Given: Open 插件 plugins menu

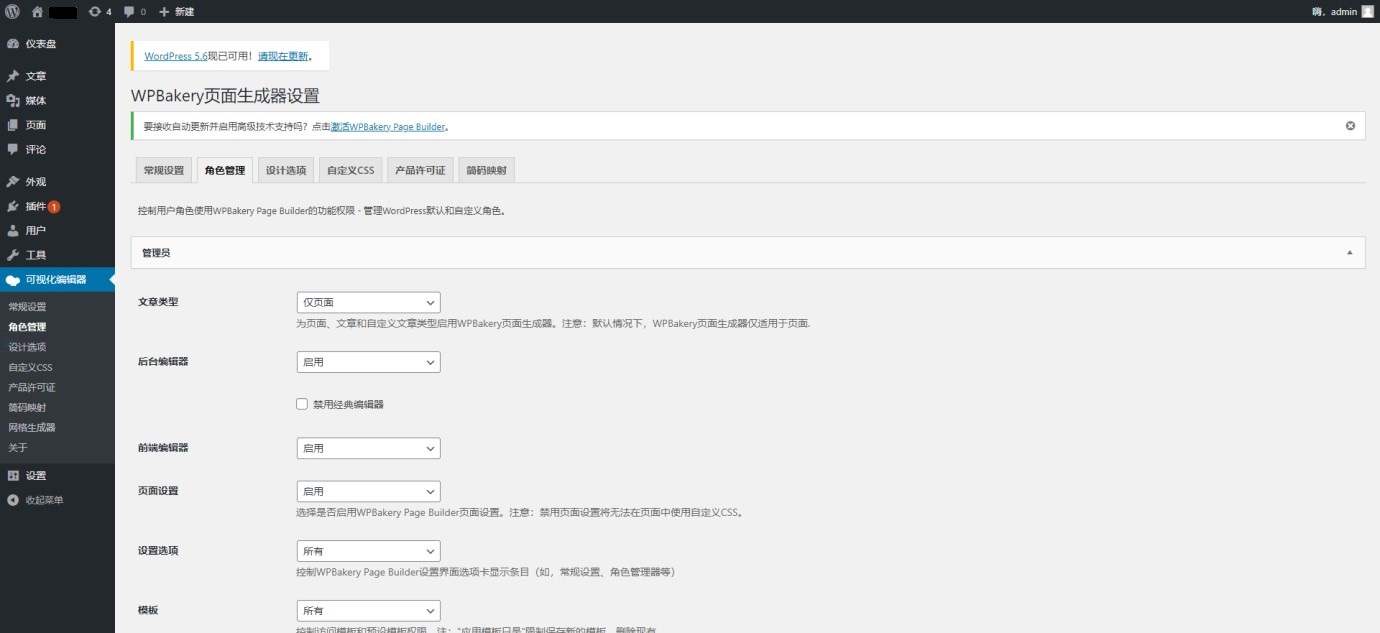Looking at the screenshot, I should [57, 206].
